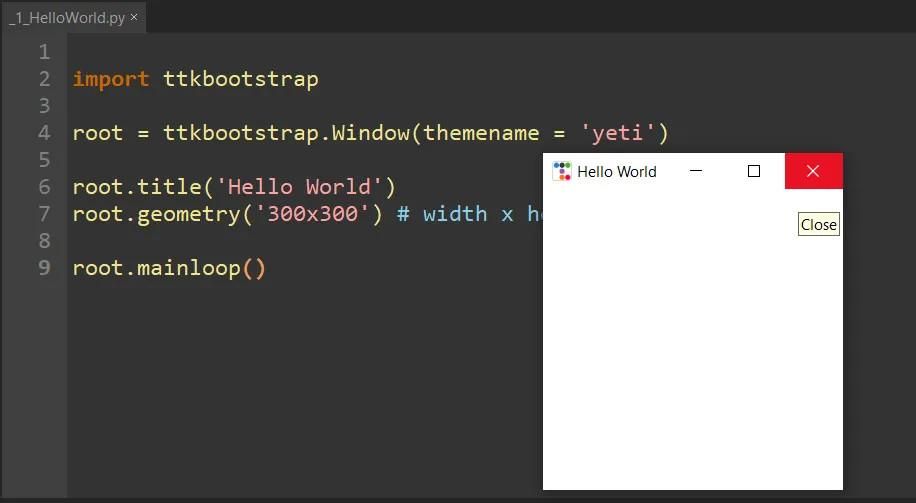This screenshot has height=503, width=916.
Task: Click the white content area of Hello World window
Action: (693, 339)
